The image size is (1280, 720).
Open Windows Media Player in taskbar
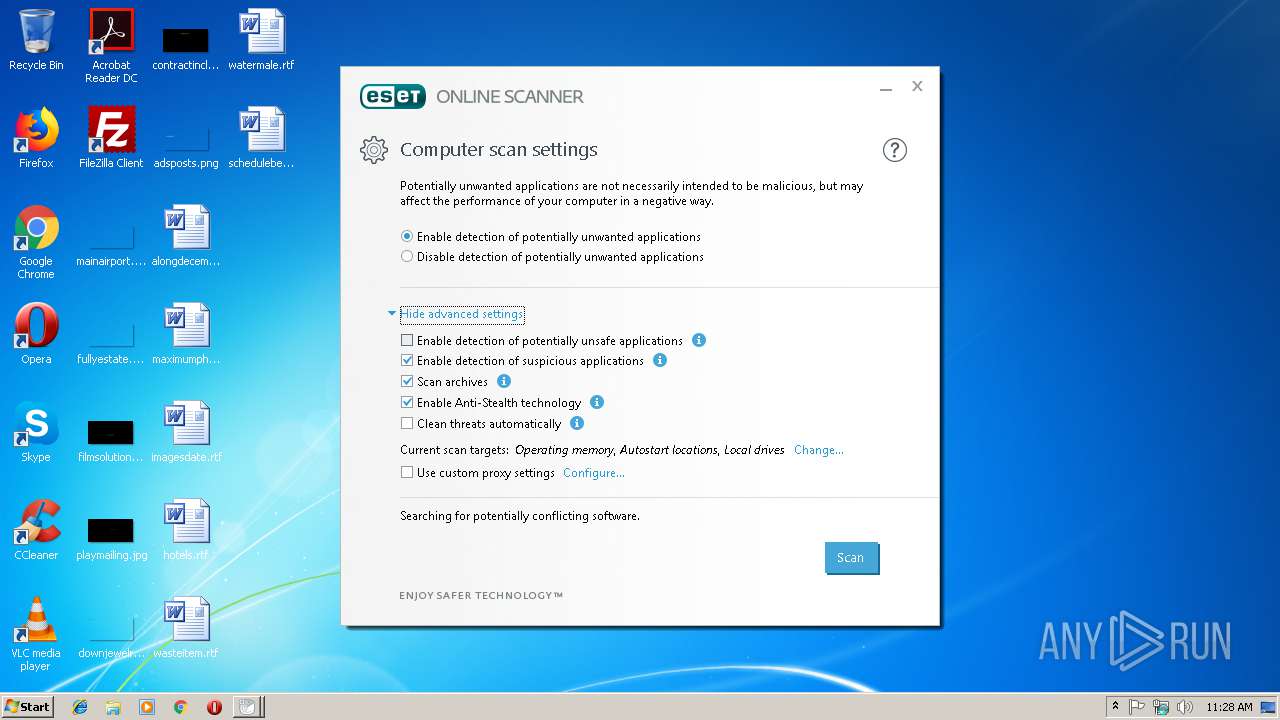147,707
